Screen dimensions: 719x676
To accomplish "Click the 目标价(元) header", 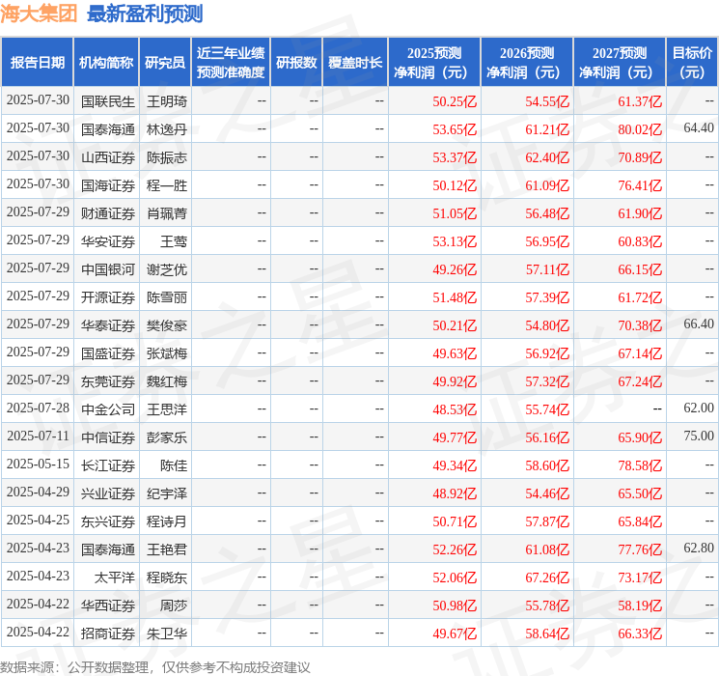I will coord(692,62).
